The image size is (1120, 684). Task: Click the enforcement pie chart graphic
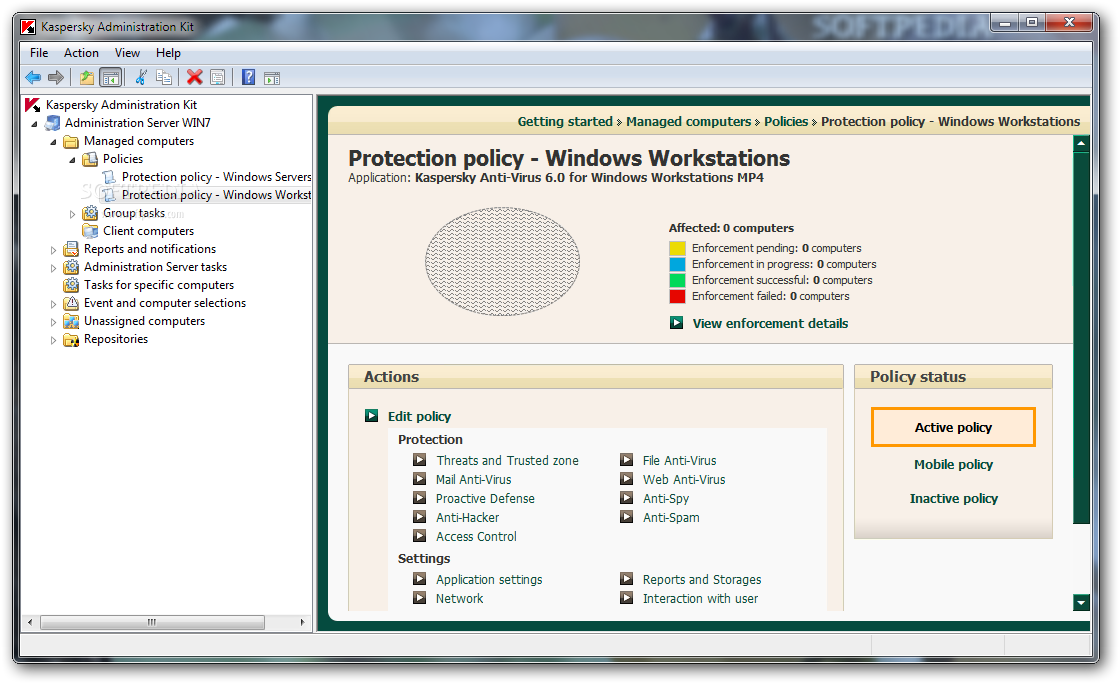click(502, 261)
